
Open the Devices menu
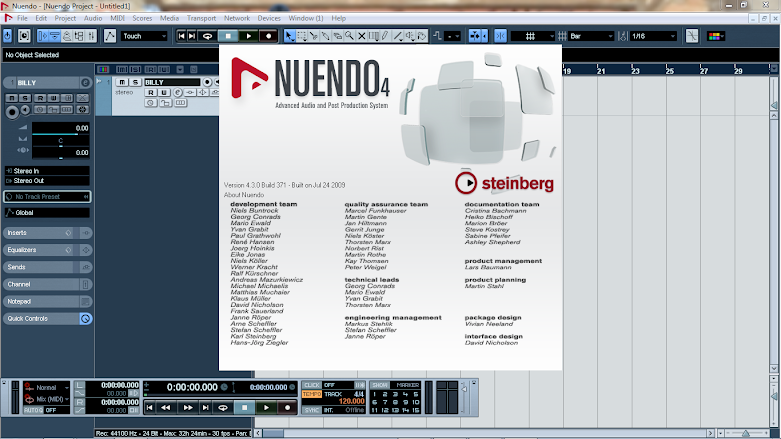[x=269, y=18]
